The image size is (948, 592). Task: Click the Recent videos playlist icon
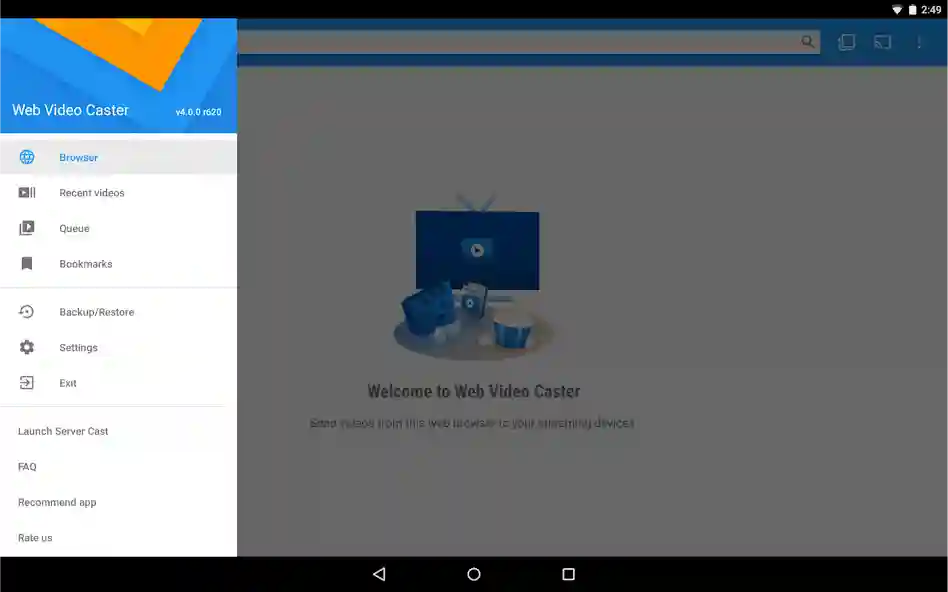tap(27, 193)
